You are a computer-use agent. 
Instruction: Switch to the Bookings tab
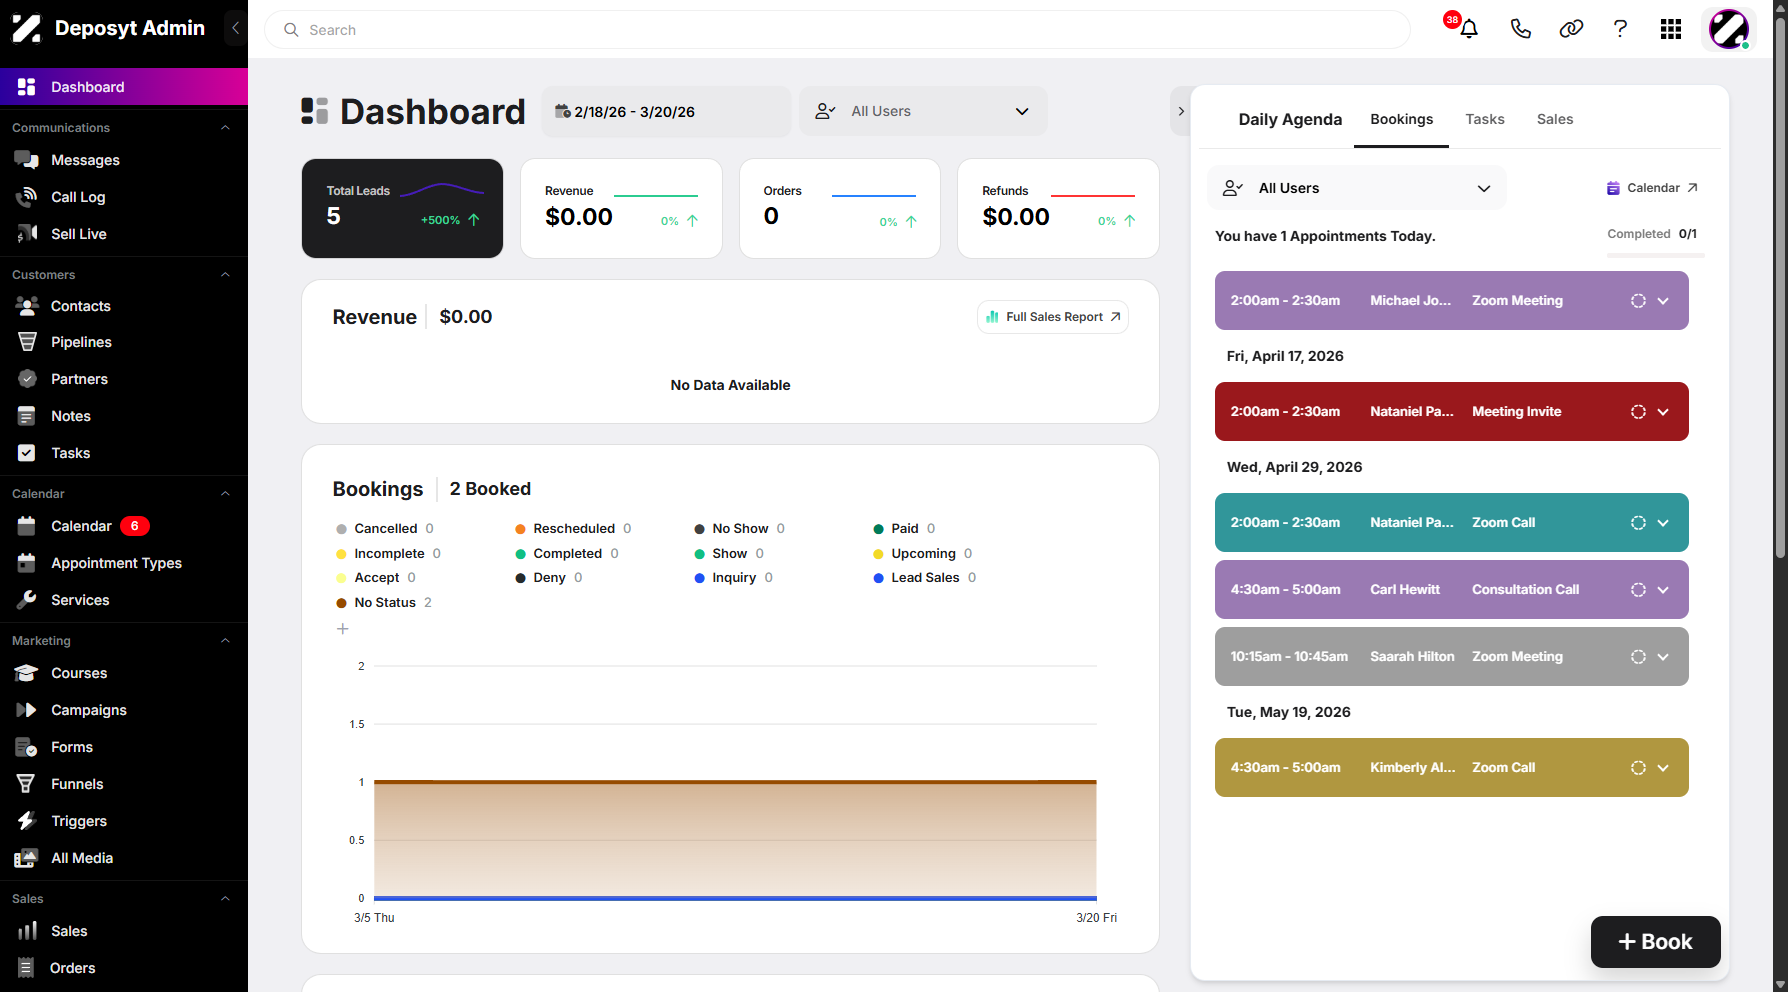[1401, 119]
